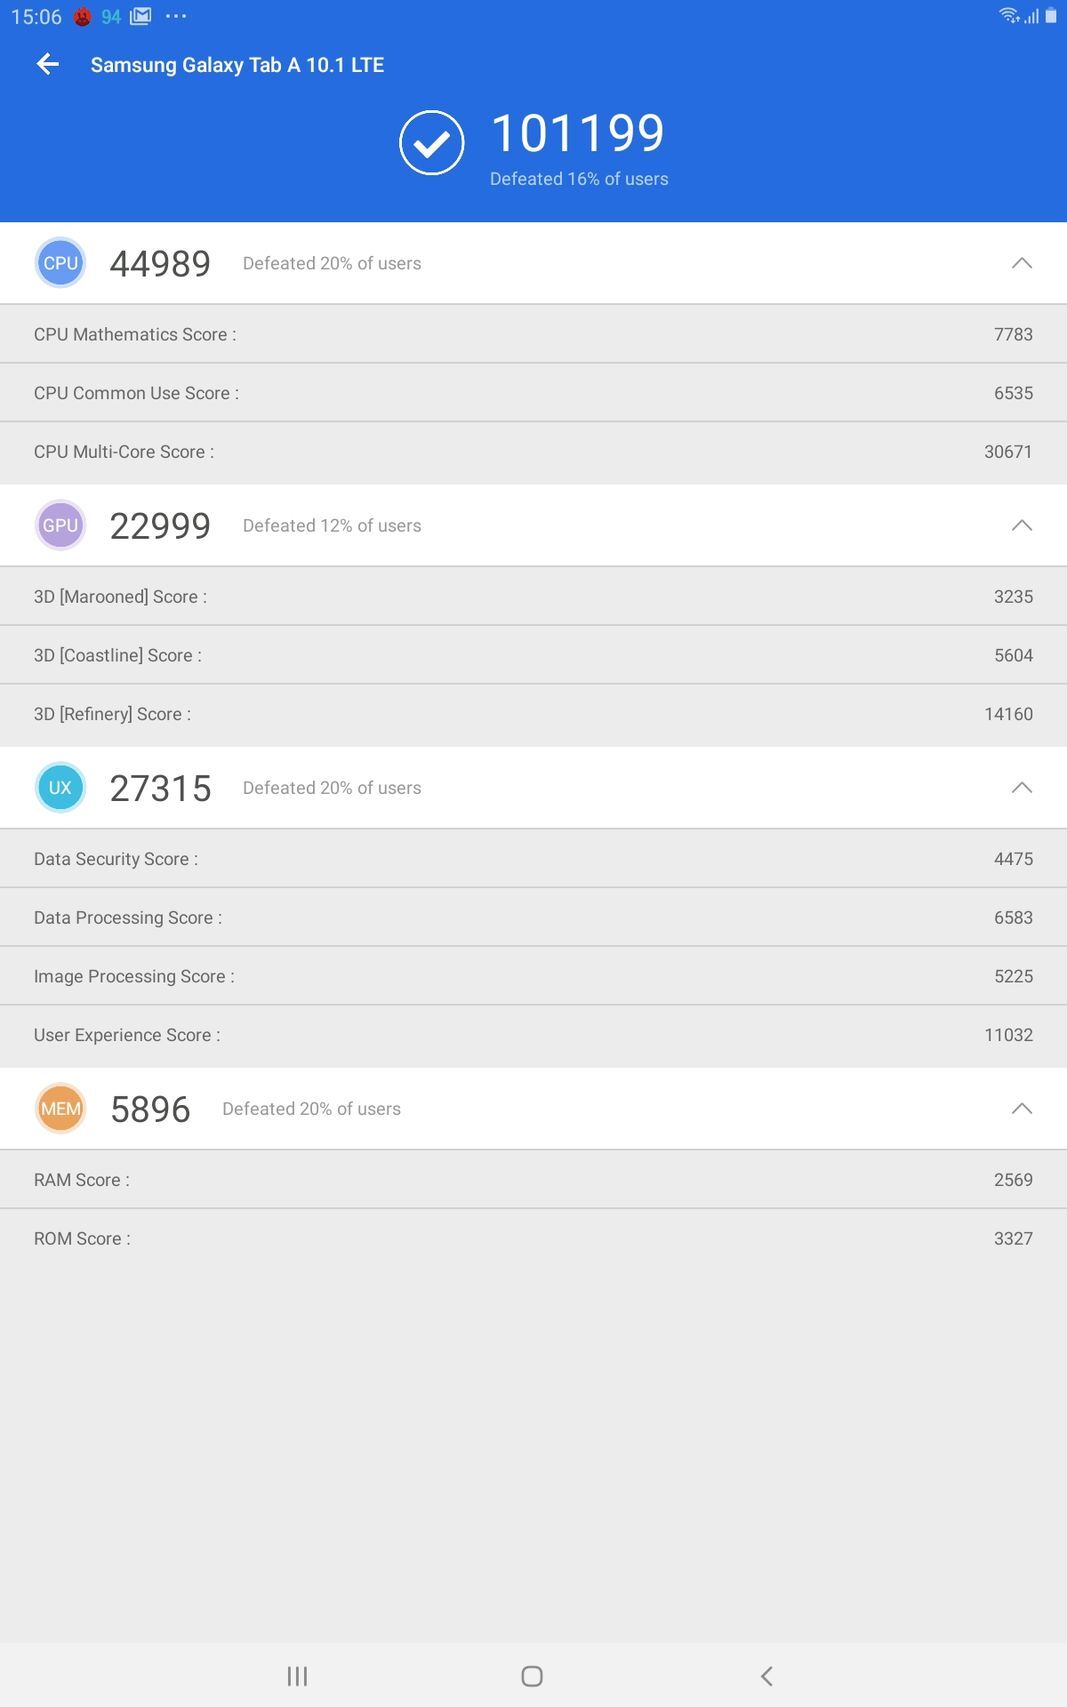
Task: Tap the purple GPU badge icon
Action: click(60, 525)
